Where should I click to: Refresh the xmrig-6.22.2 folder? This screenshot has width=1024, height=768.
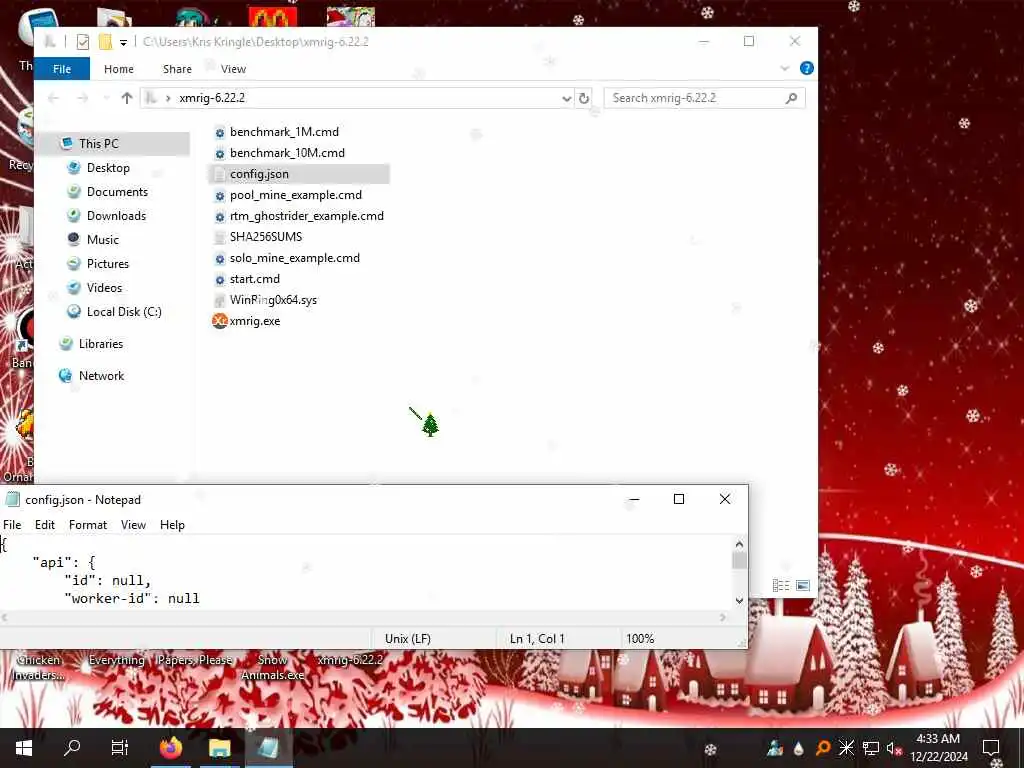coord(584,98)
